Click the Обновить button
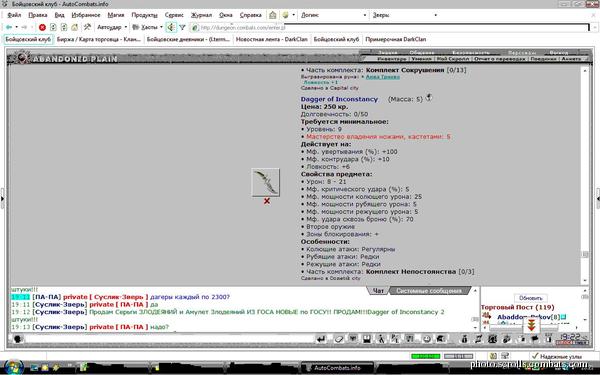600x375 pixels. pyautogui.click(x=530, y=298)
